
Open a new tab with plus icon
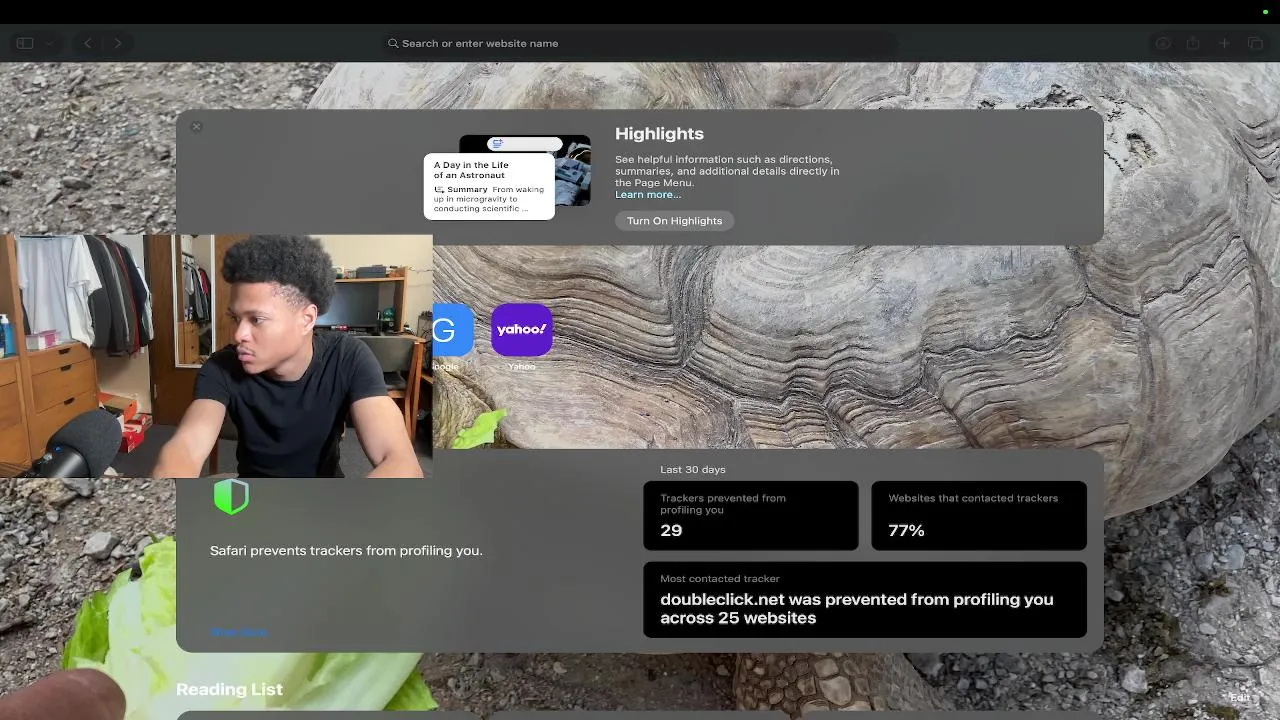pos(1224,43)
